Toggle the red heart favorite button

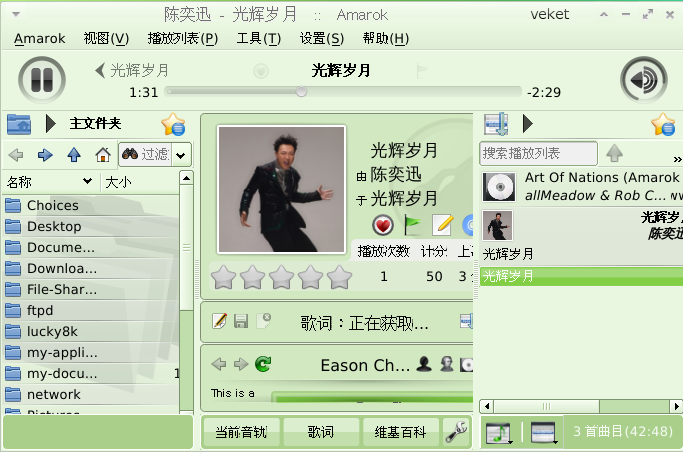pos(383,225)
